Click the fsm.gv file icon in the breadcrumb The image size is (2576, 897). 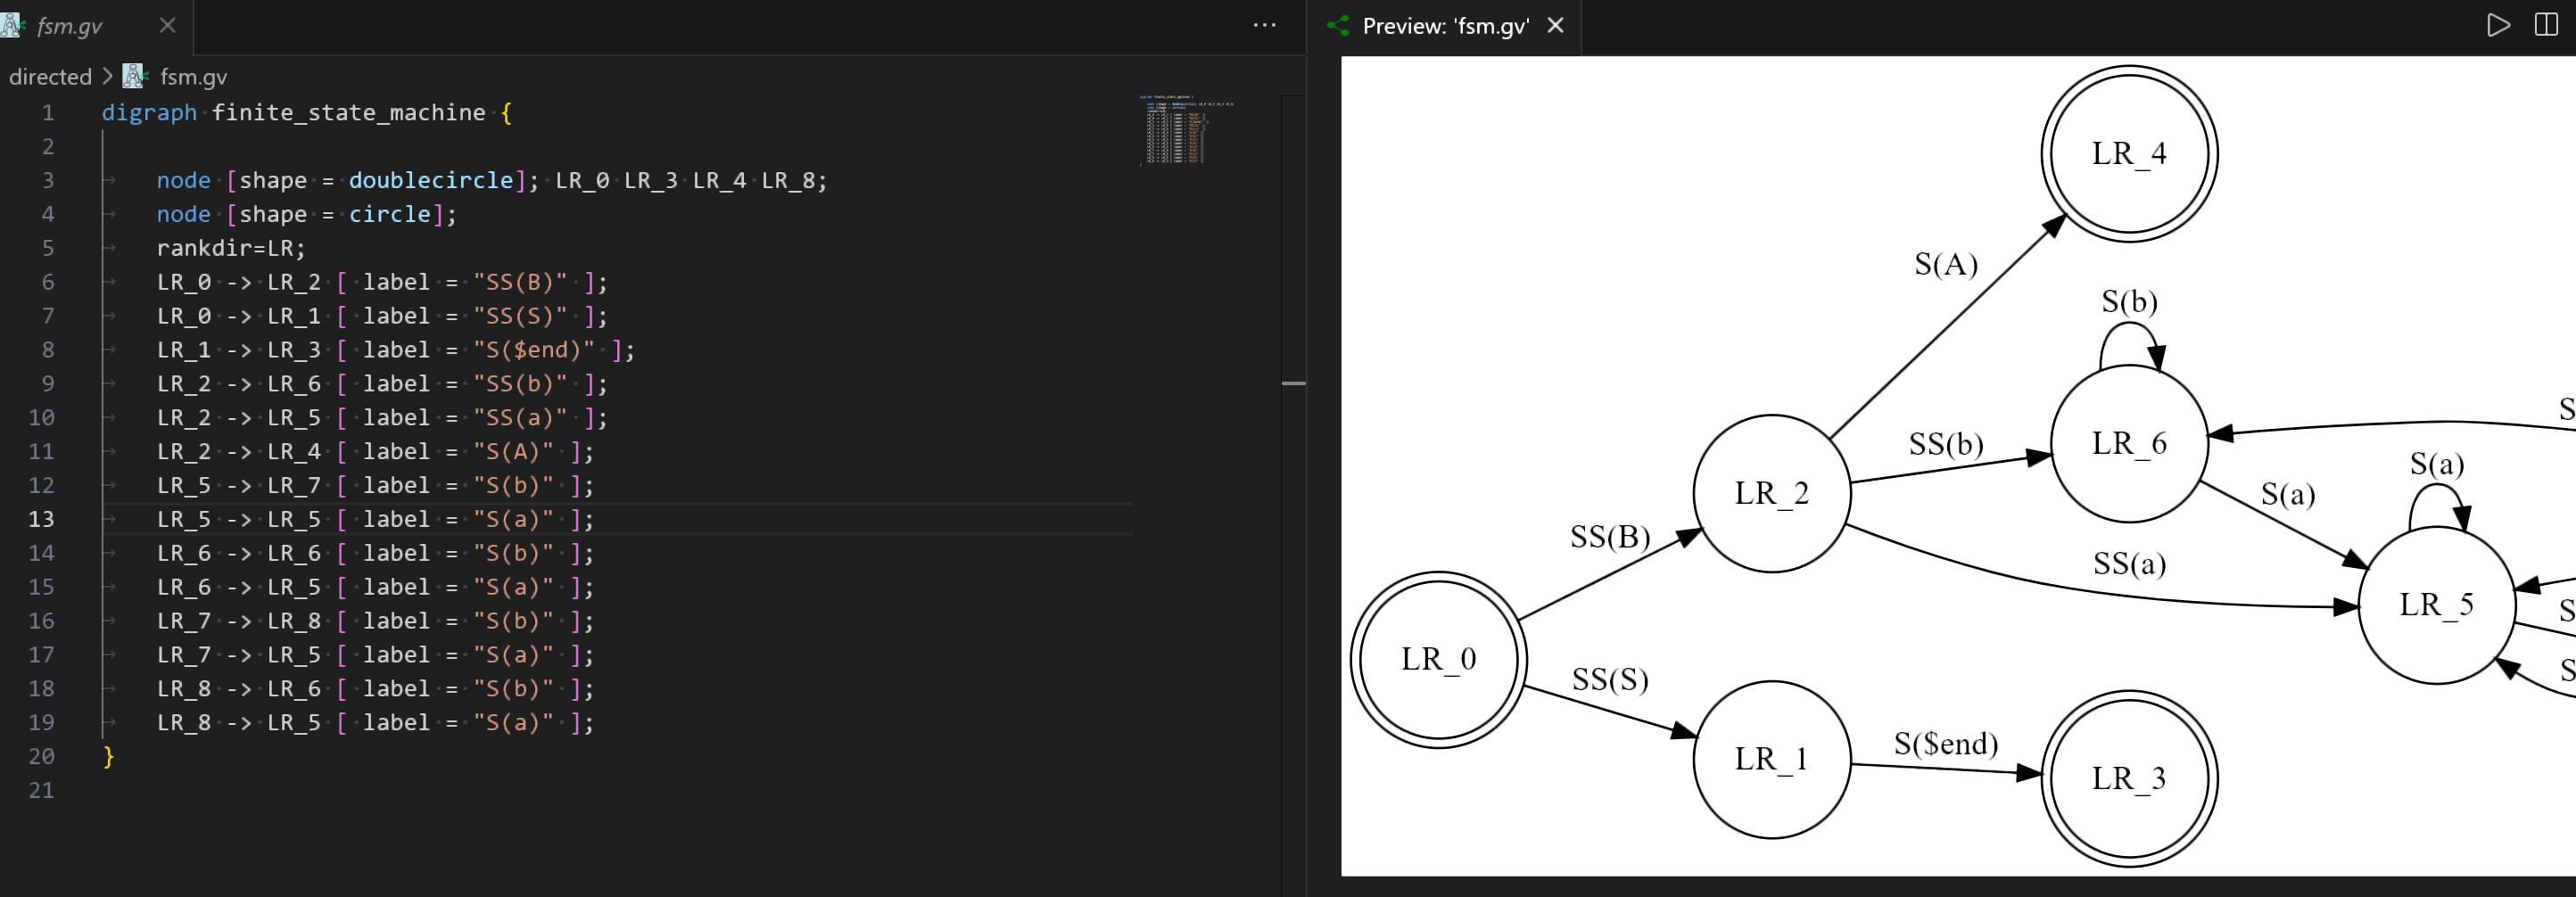click(132, 76)
